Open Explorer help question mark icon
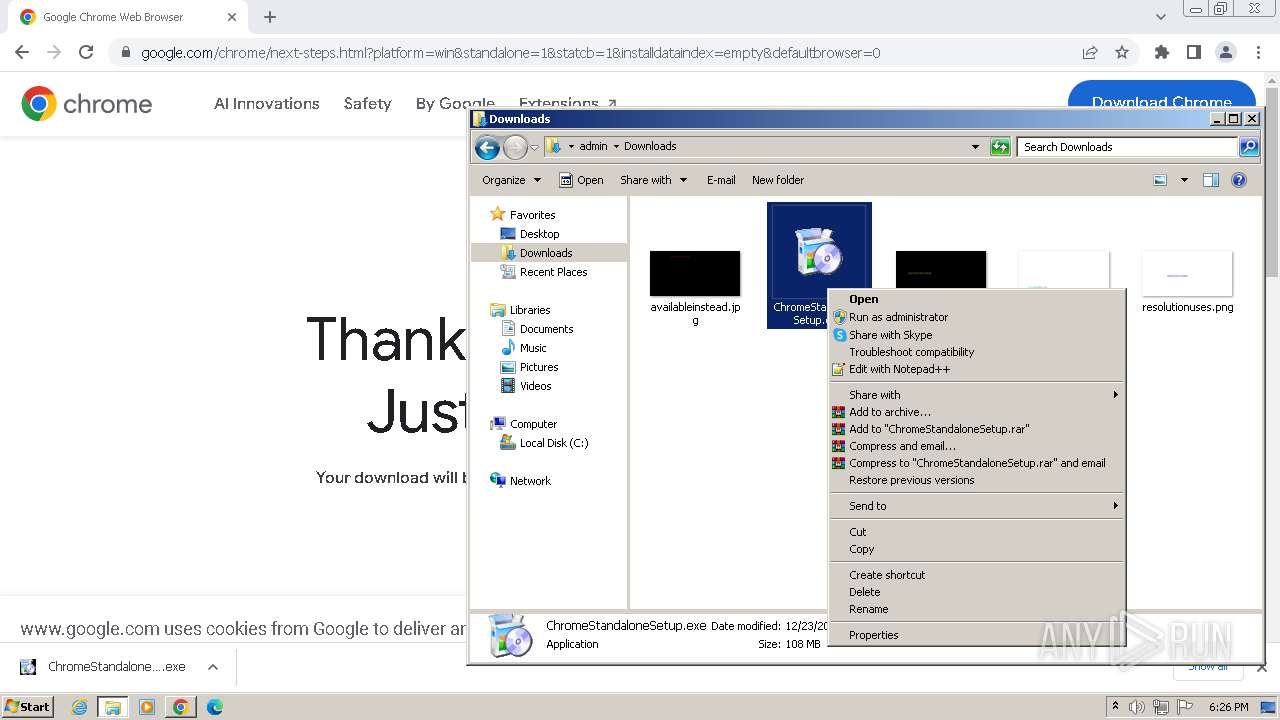 [x=1239, y=180]
